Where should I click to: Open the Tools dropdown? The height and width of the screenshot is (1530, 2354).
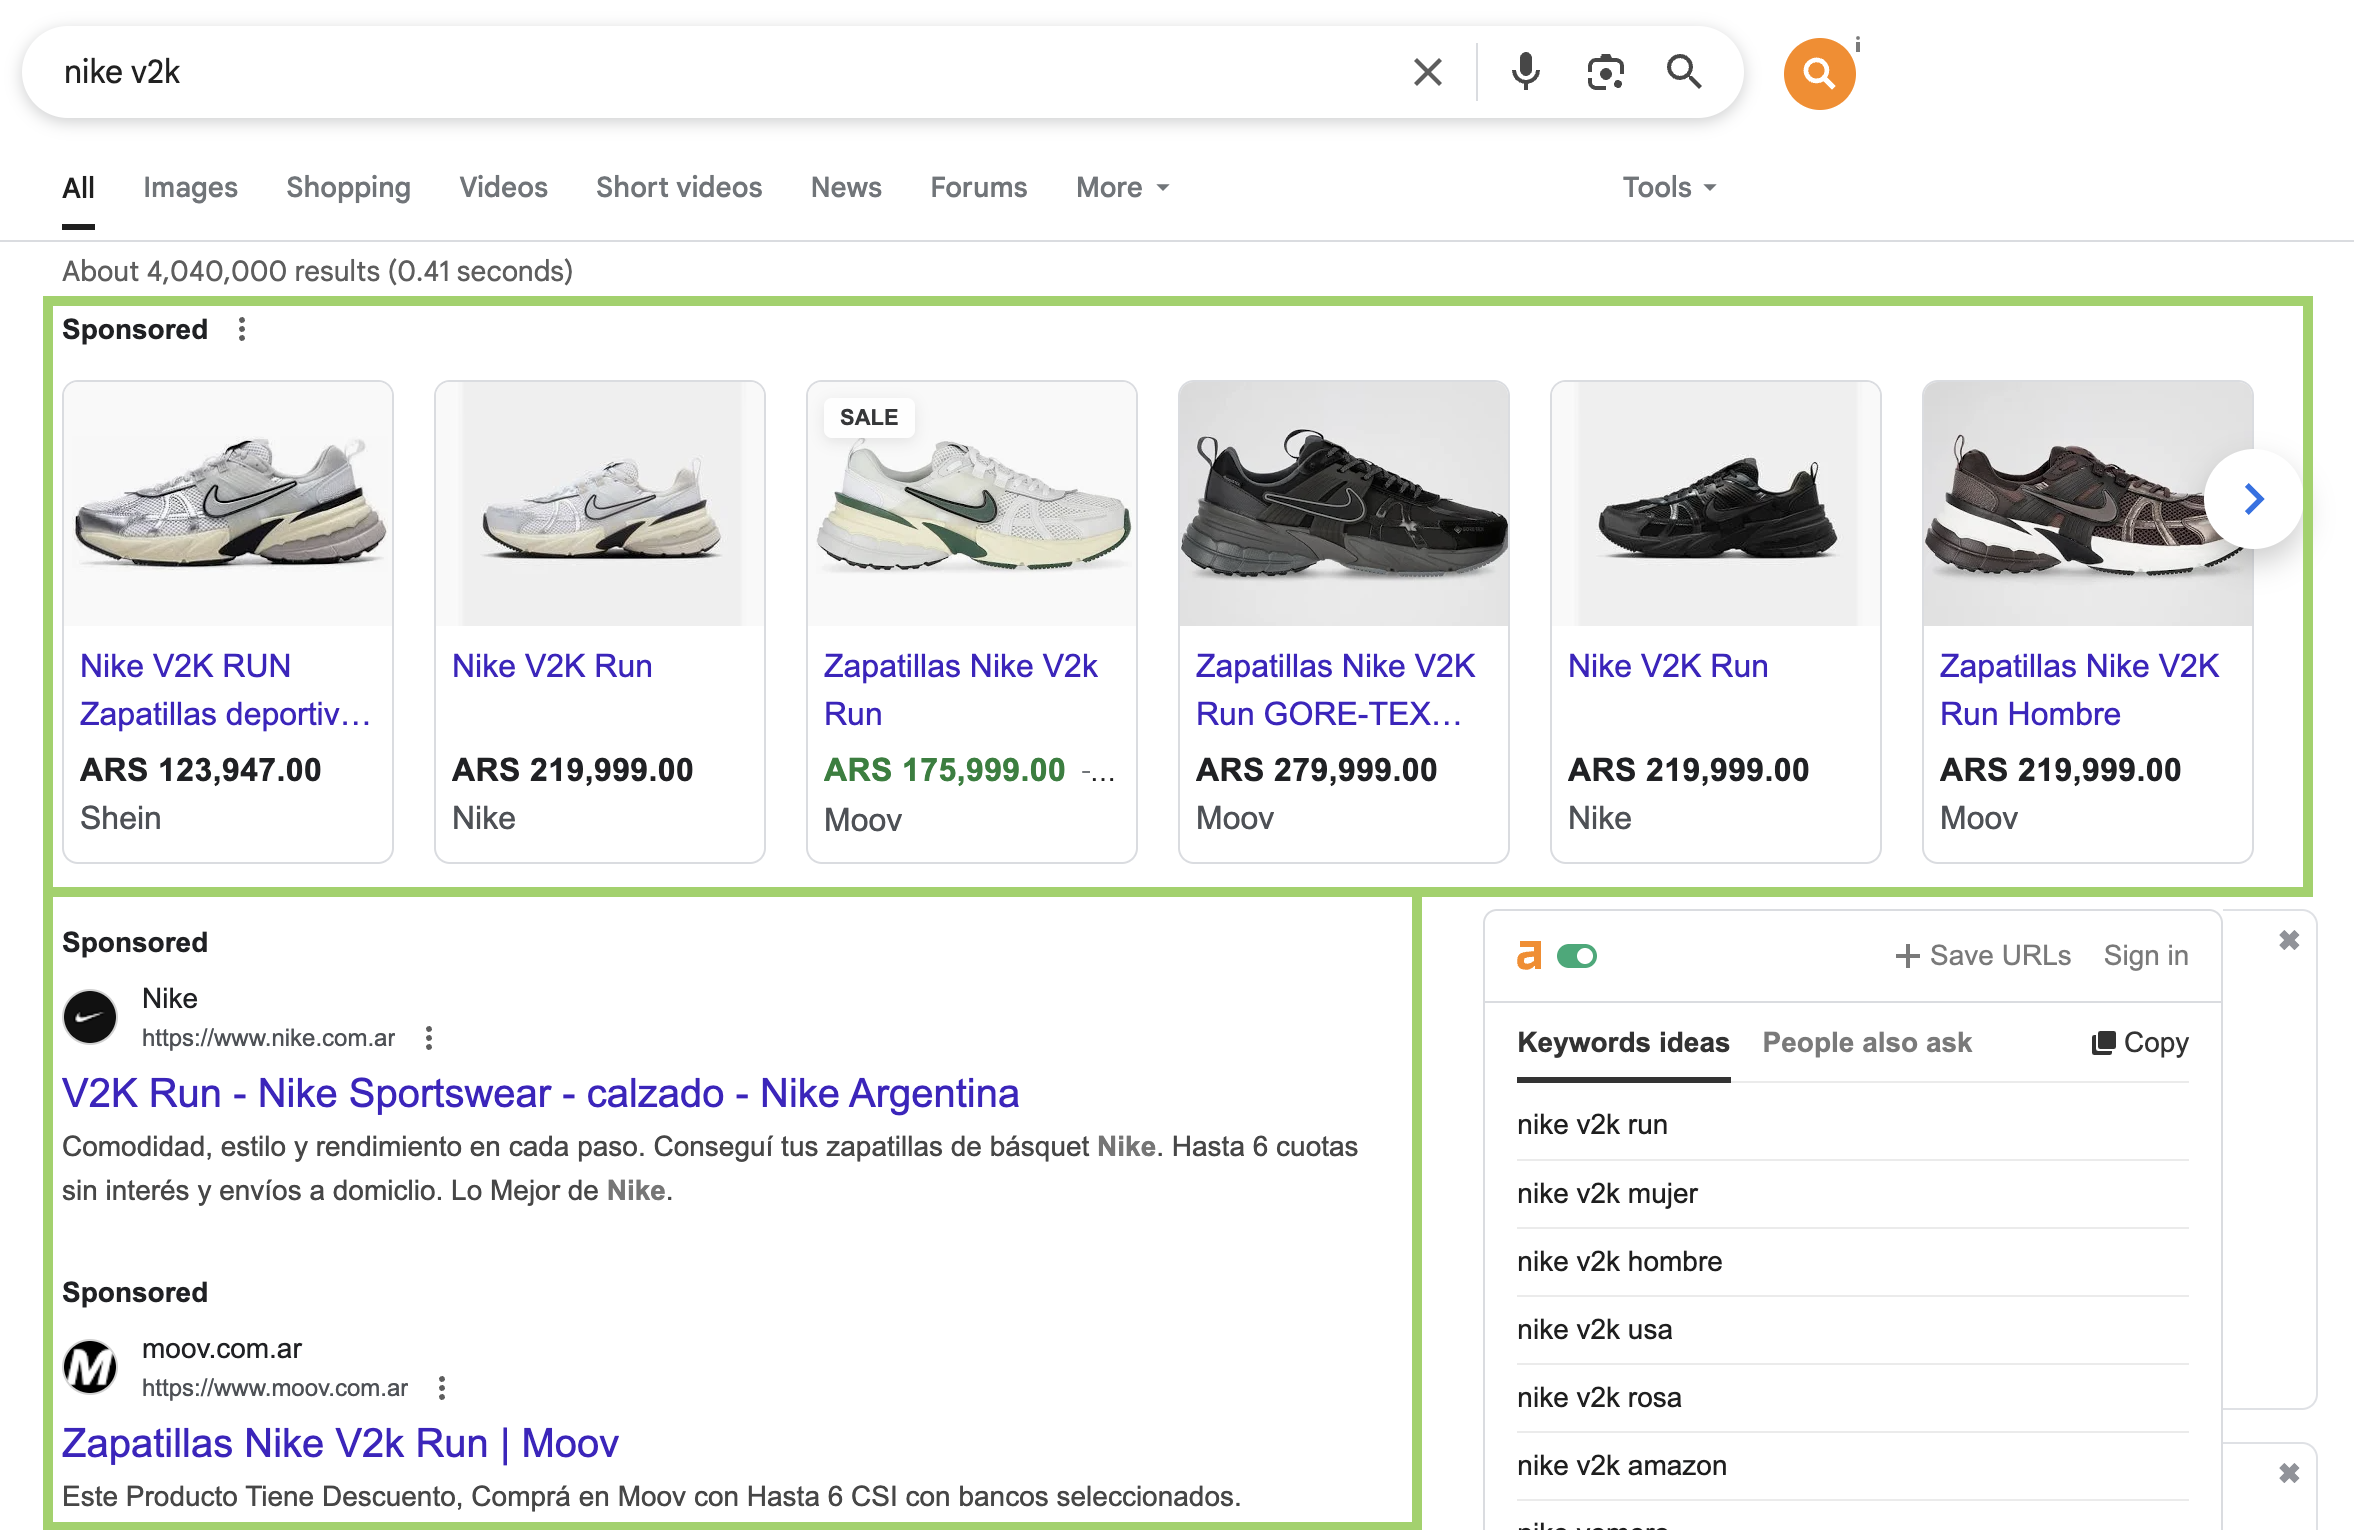1669,187
